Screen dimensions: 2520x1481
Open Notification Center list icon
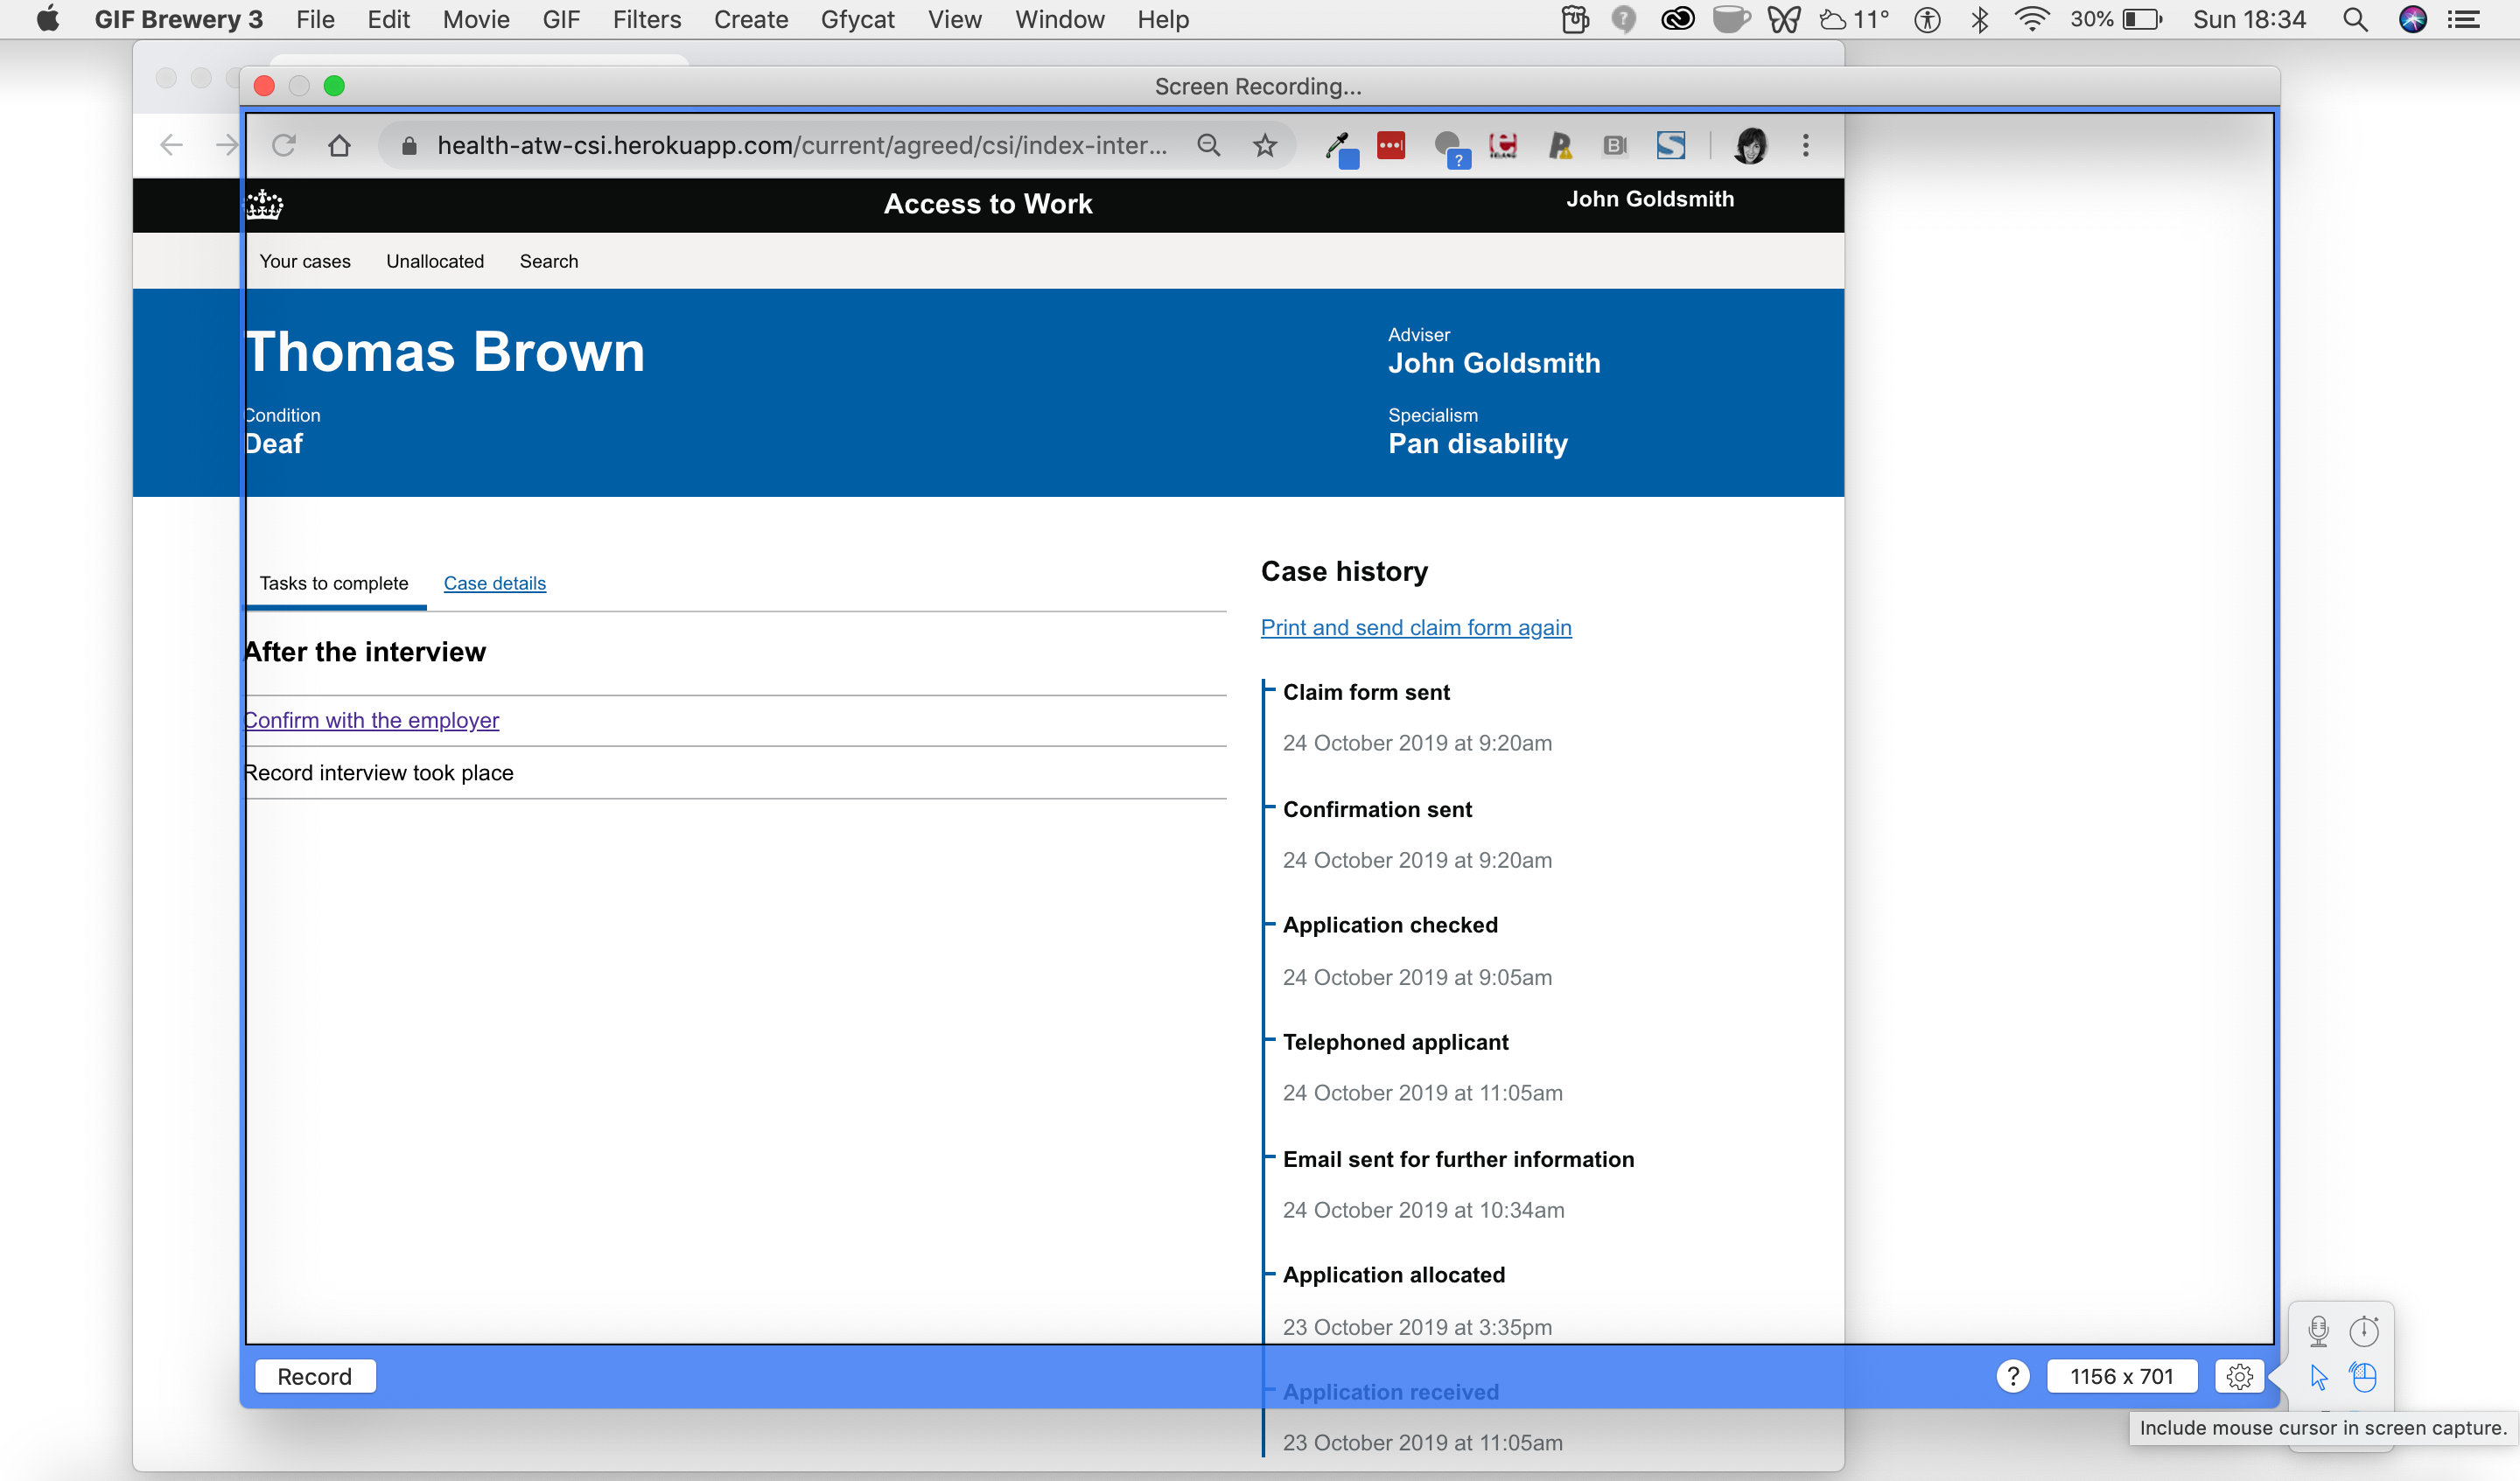point(2464,19)
